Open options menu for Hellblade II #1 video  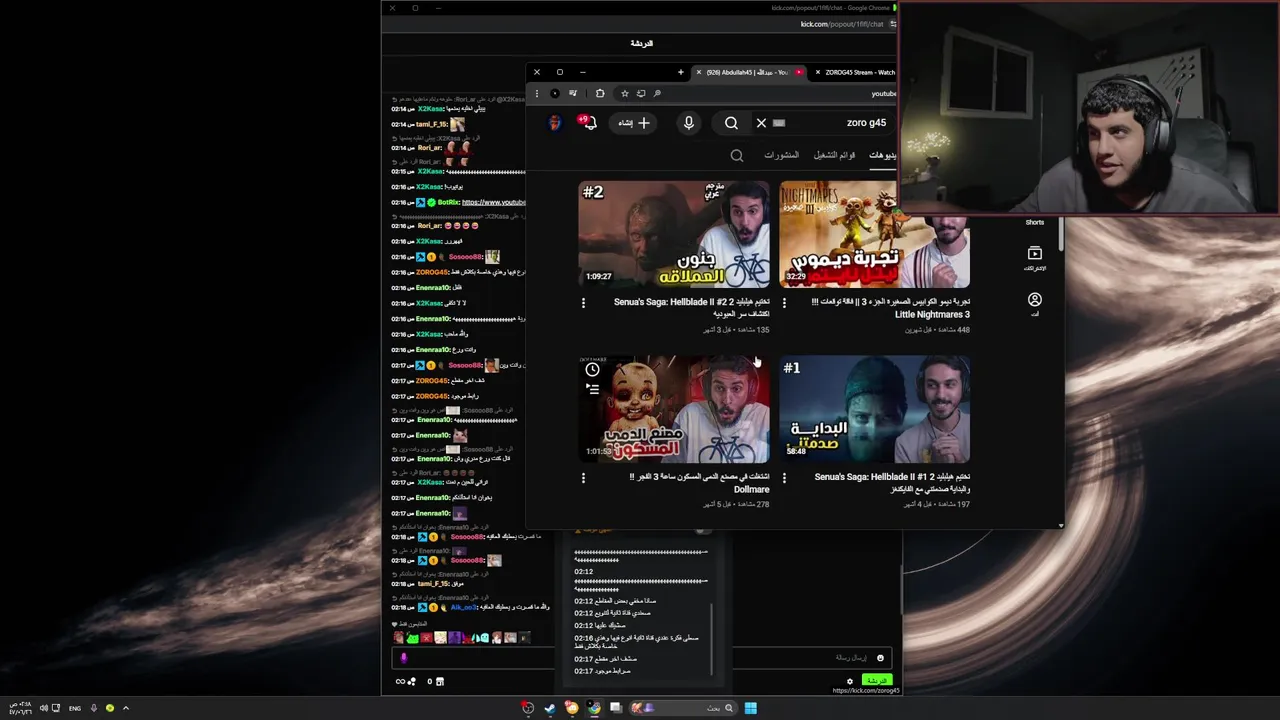(x=784, y=478)
